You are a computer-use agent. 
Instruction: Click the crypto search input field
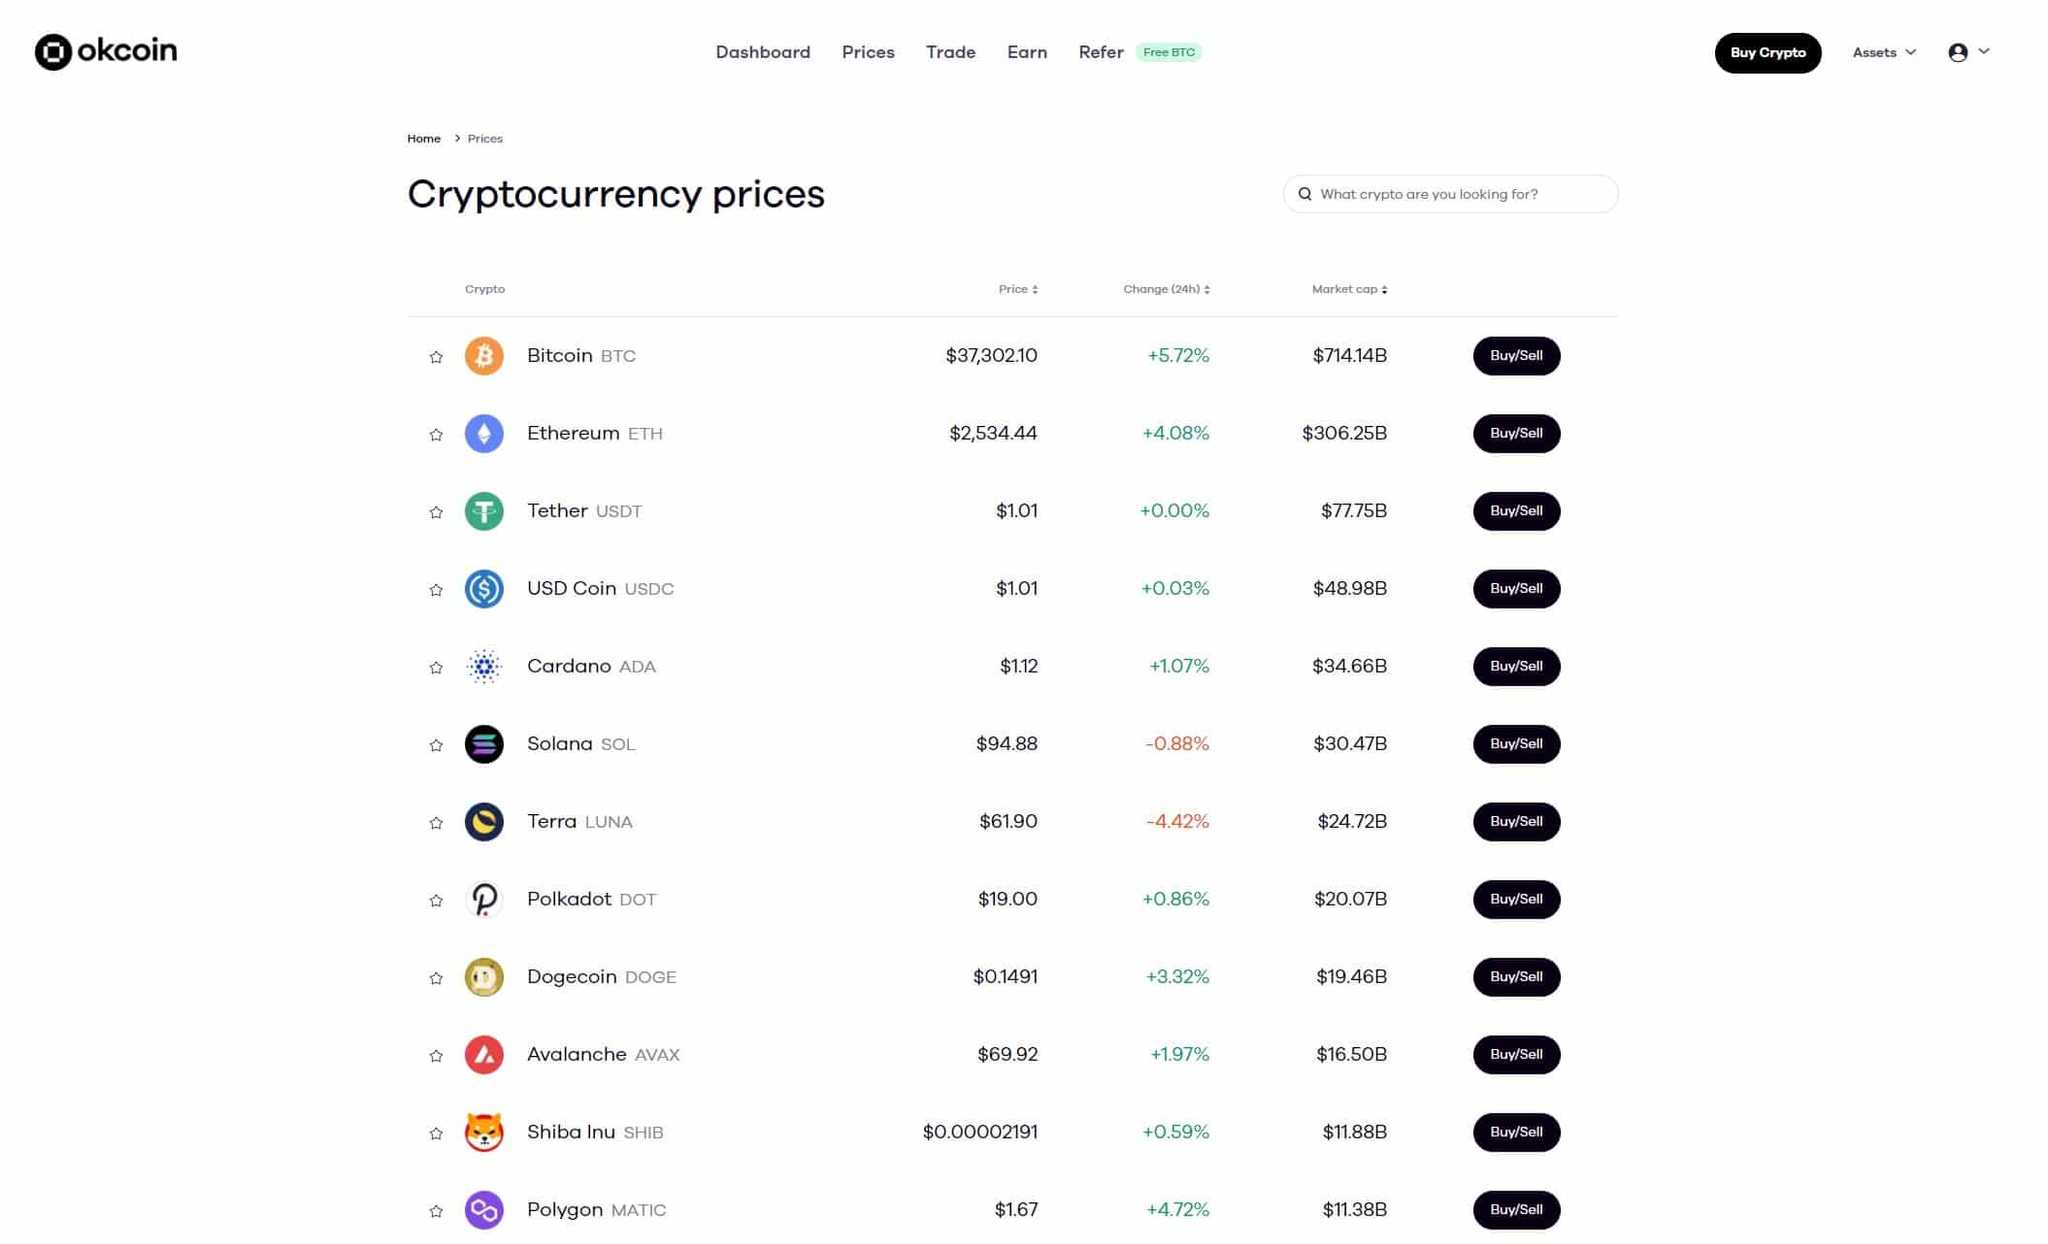[x=1450, y=192]
